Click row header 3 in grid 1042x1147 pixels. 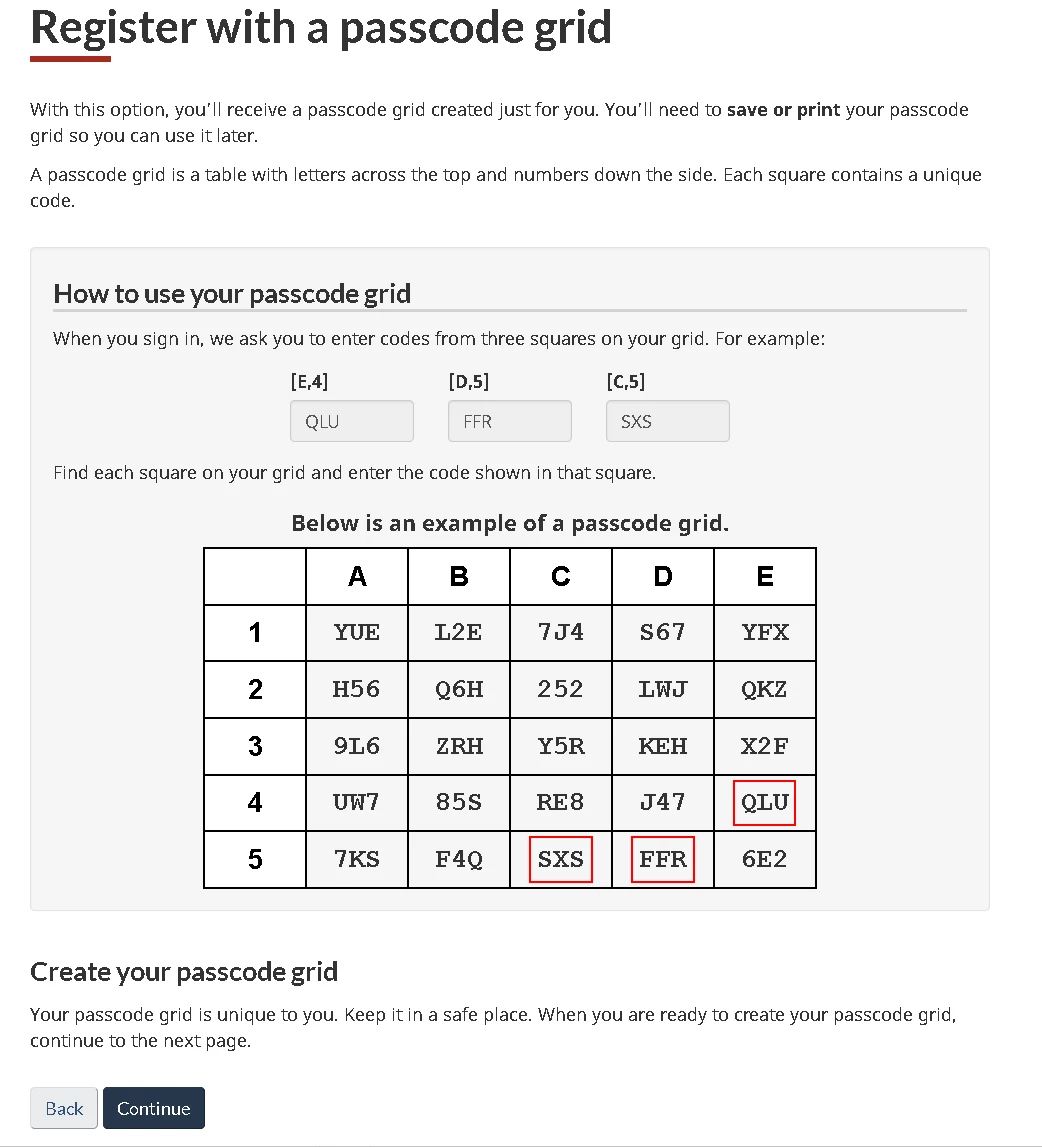tap(255, 746)
